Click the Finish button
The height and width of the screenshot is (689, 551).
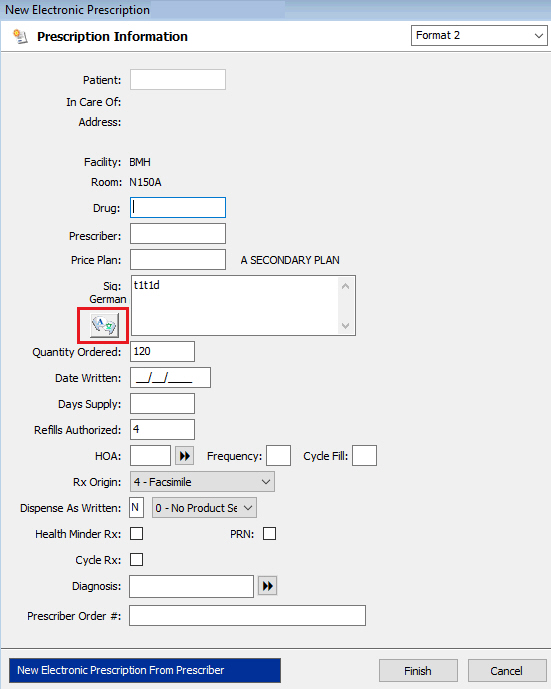point(418,671)
